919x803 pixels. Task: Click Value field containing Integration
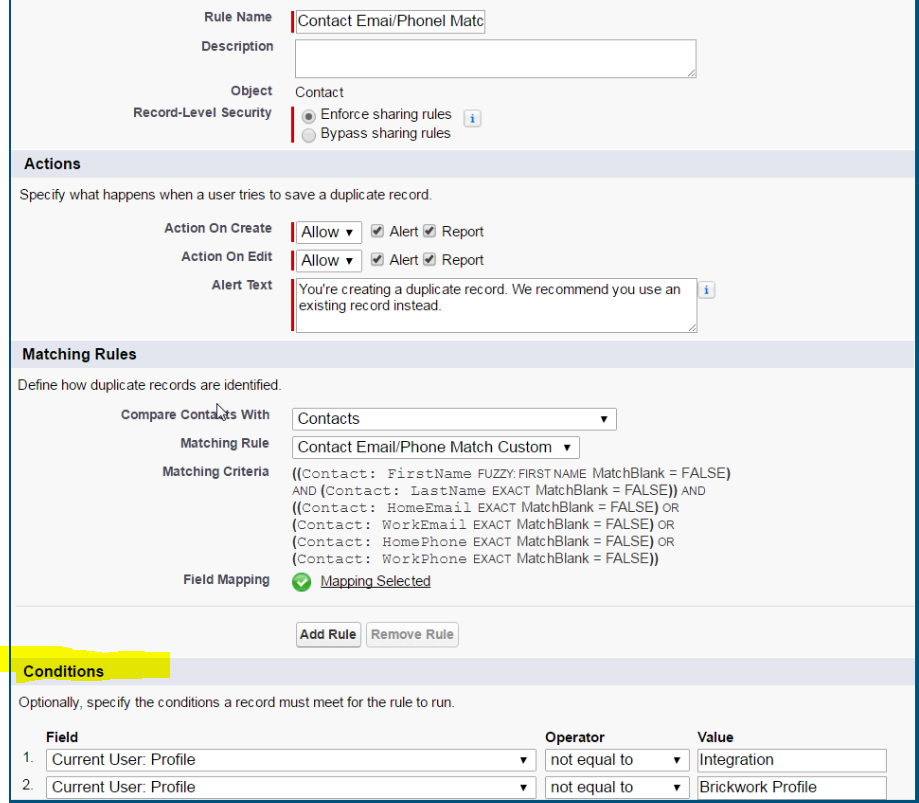click(x=792, y=760)
